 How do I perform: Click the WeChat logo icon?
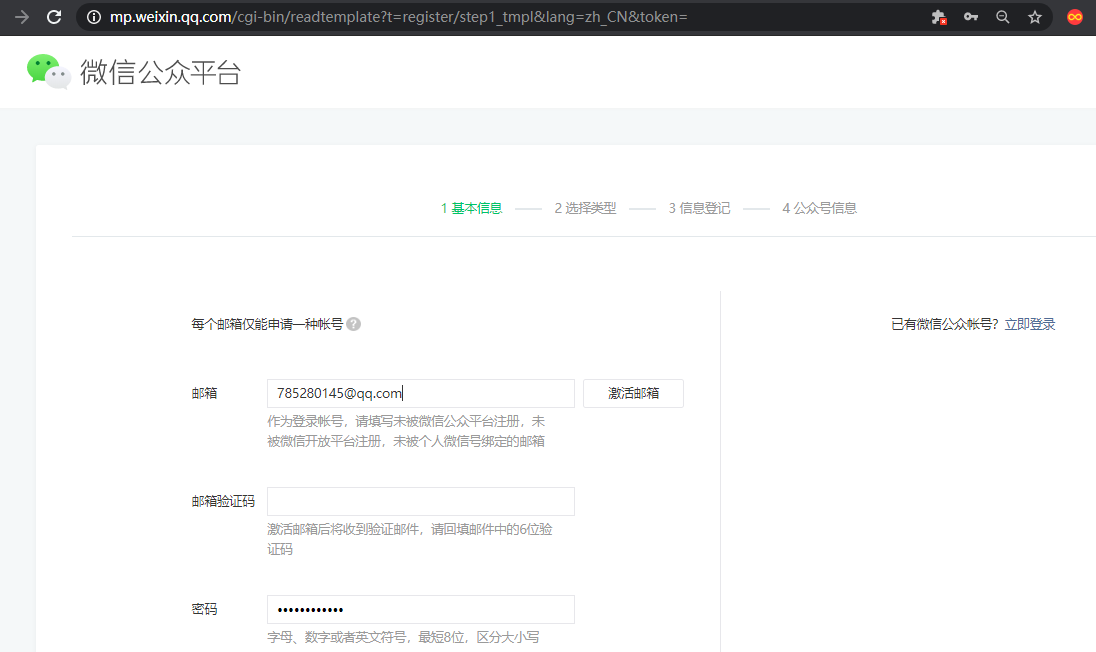coord(49,71)
